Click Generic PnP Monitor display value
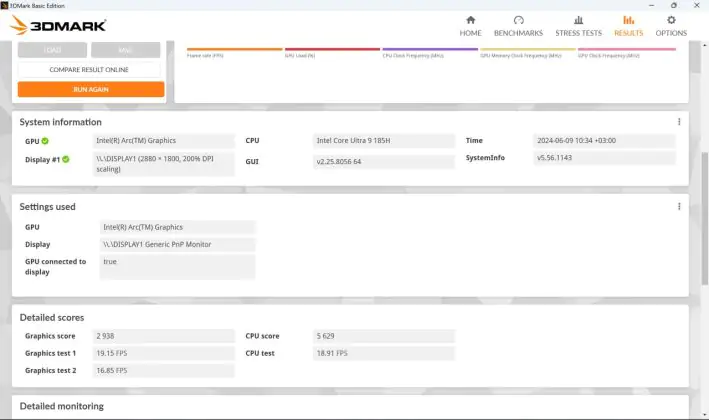 (x=177, y=244)
